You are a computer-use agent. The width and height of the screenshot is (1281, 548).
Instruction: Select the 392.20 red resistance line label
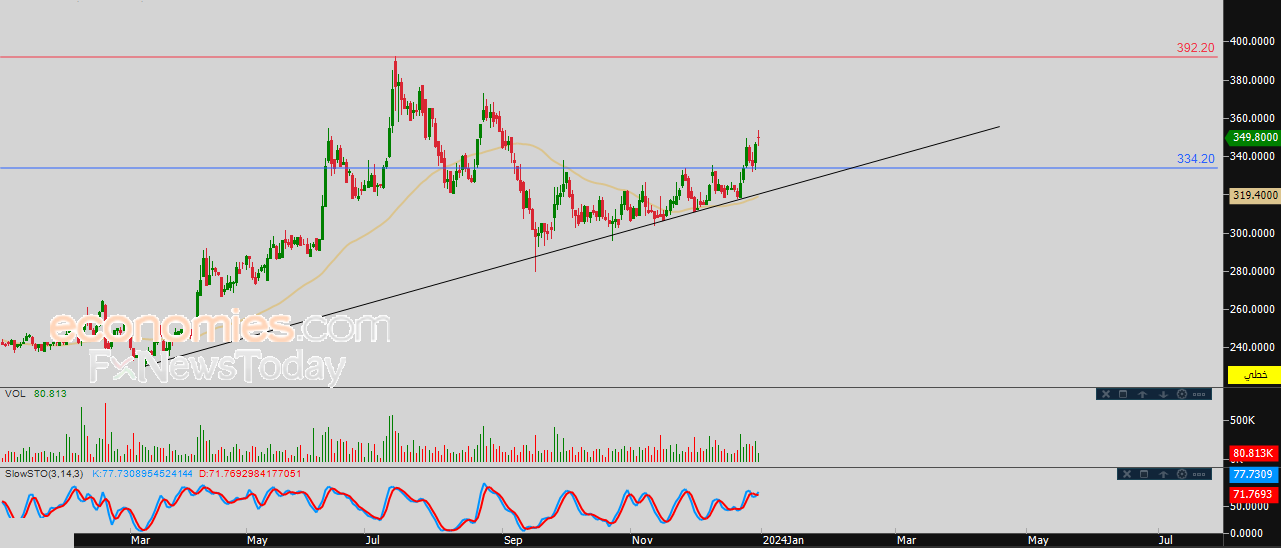coord(1195,47)
